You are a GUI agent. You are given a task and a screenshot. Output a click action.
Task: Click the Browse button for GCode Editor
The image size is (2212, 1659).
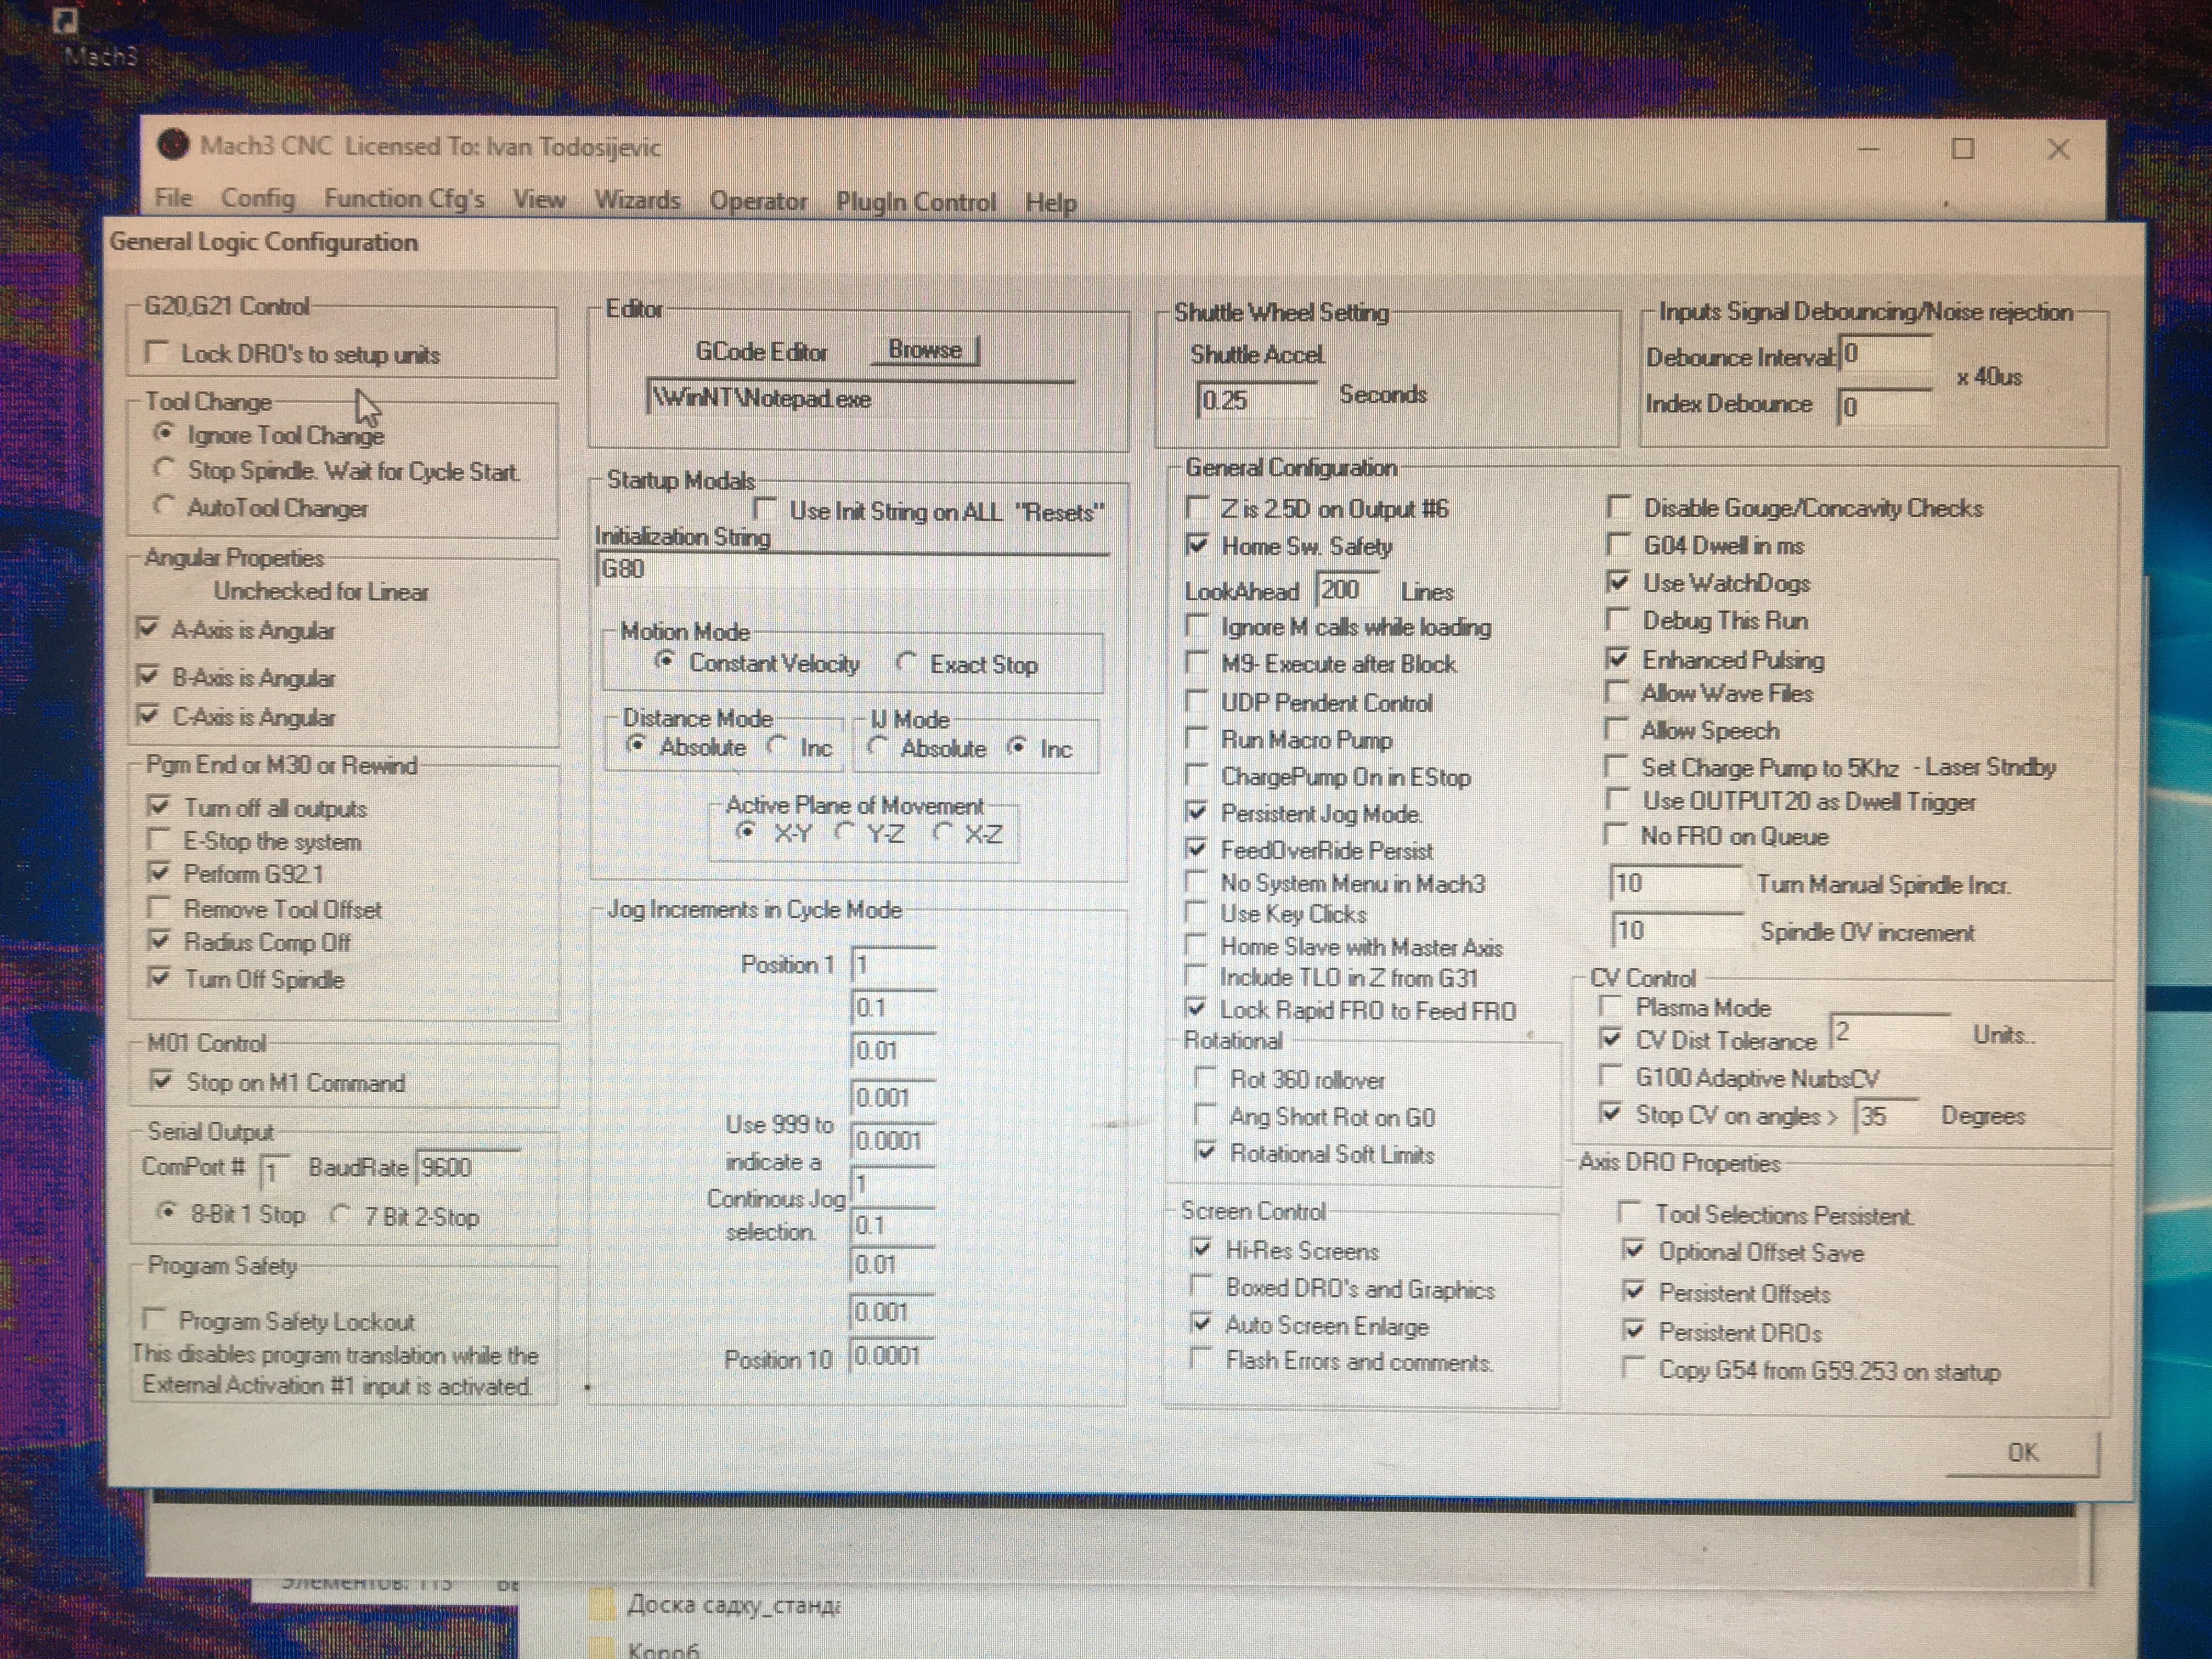pyautogui.click(x=925, y=351)
